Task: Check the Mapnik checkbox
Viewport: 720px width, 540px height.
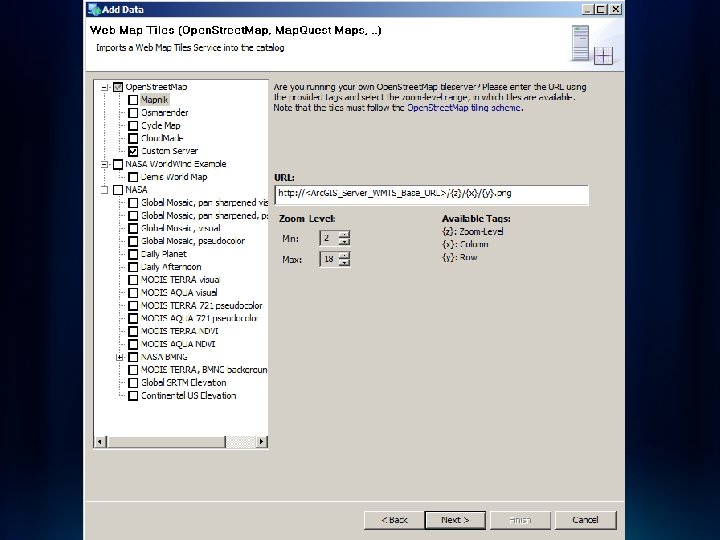Action: 133,100
